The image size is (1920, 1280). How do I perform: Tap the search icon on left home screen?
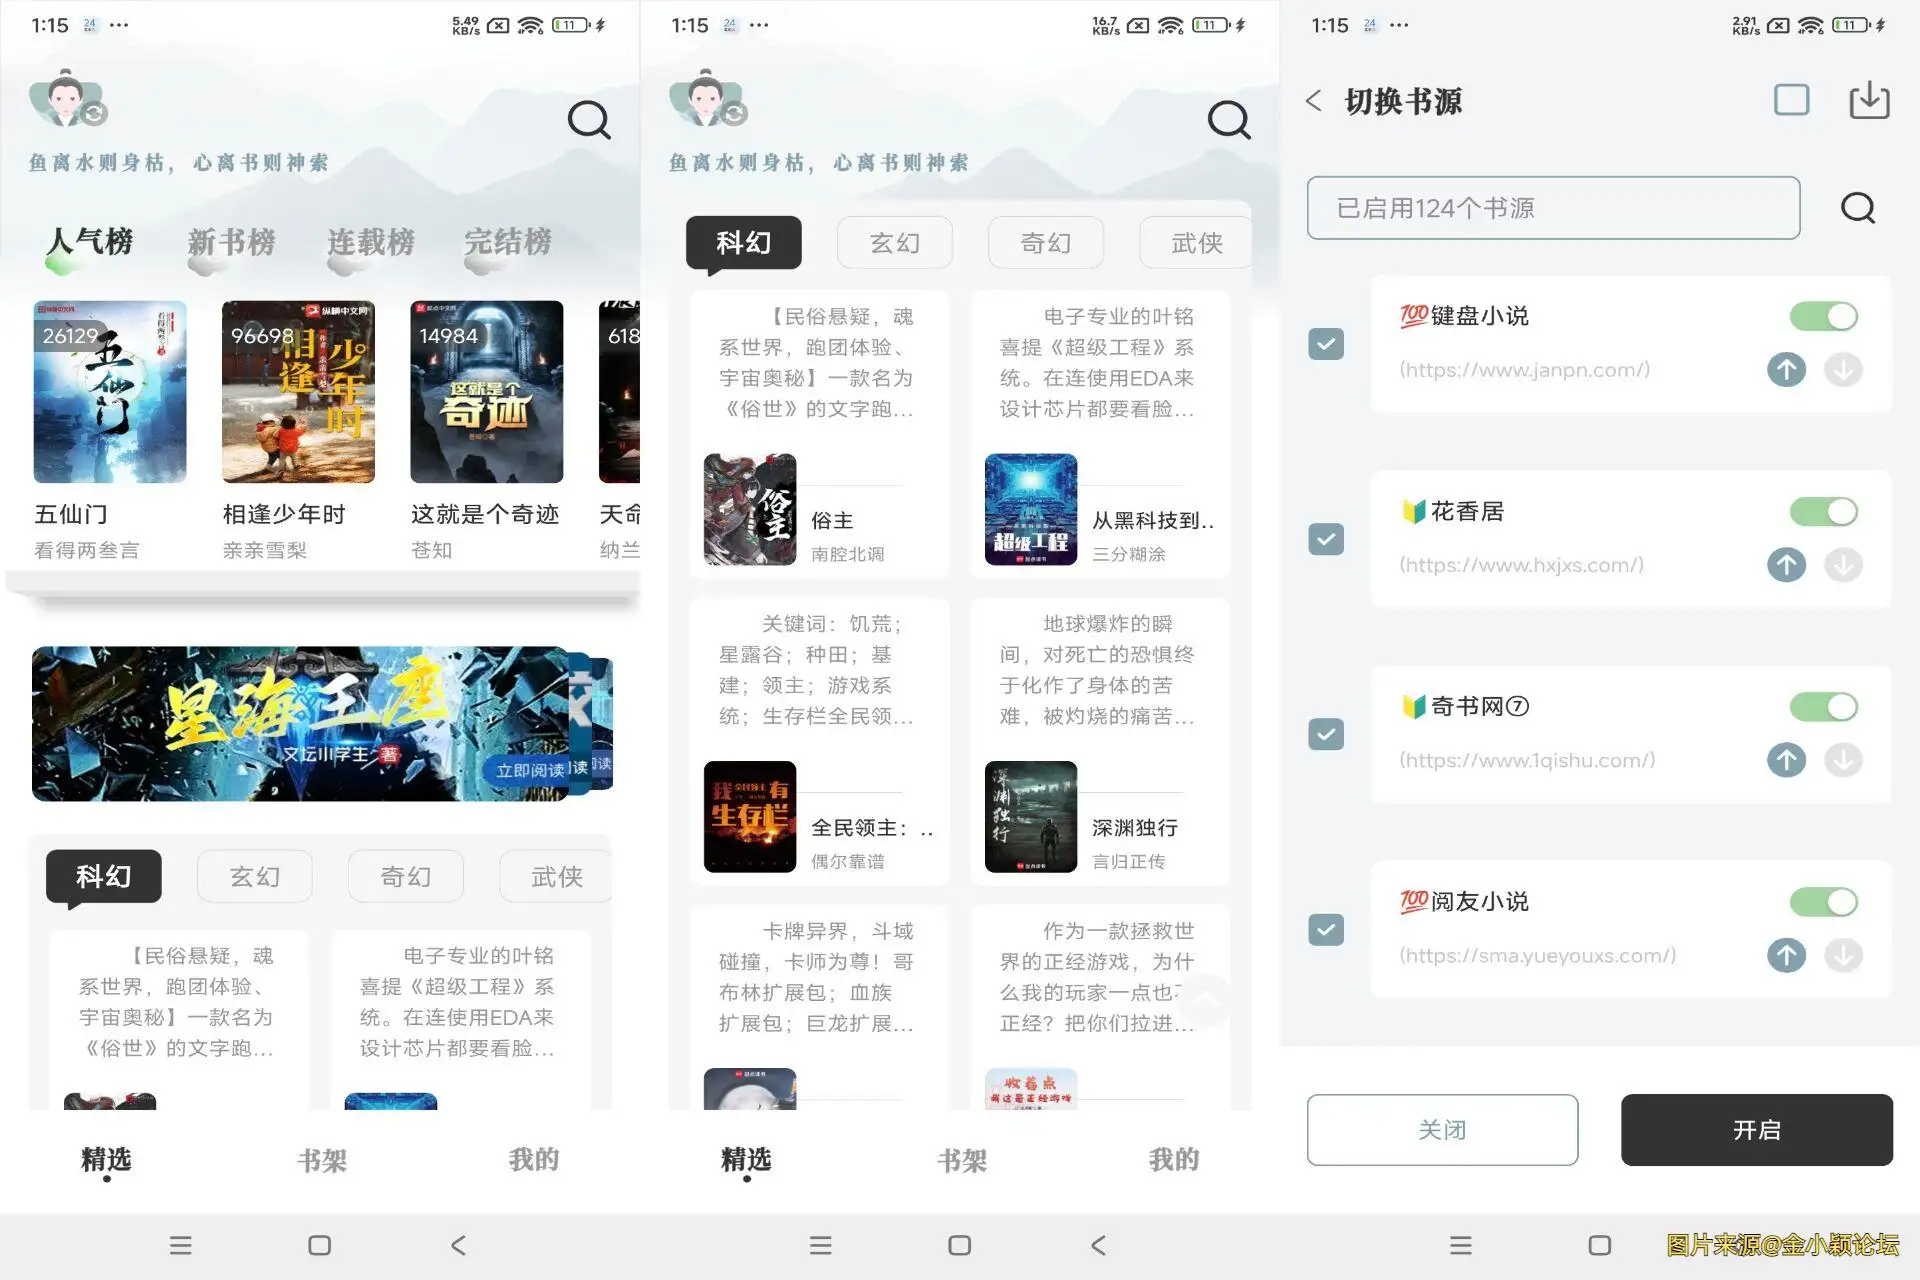(588, 120)
